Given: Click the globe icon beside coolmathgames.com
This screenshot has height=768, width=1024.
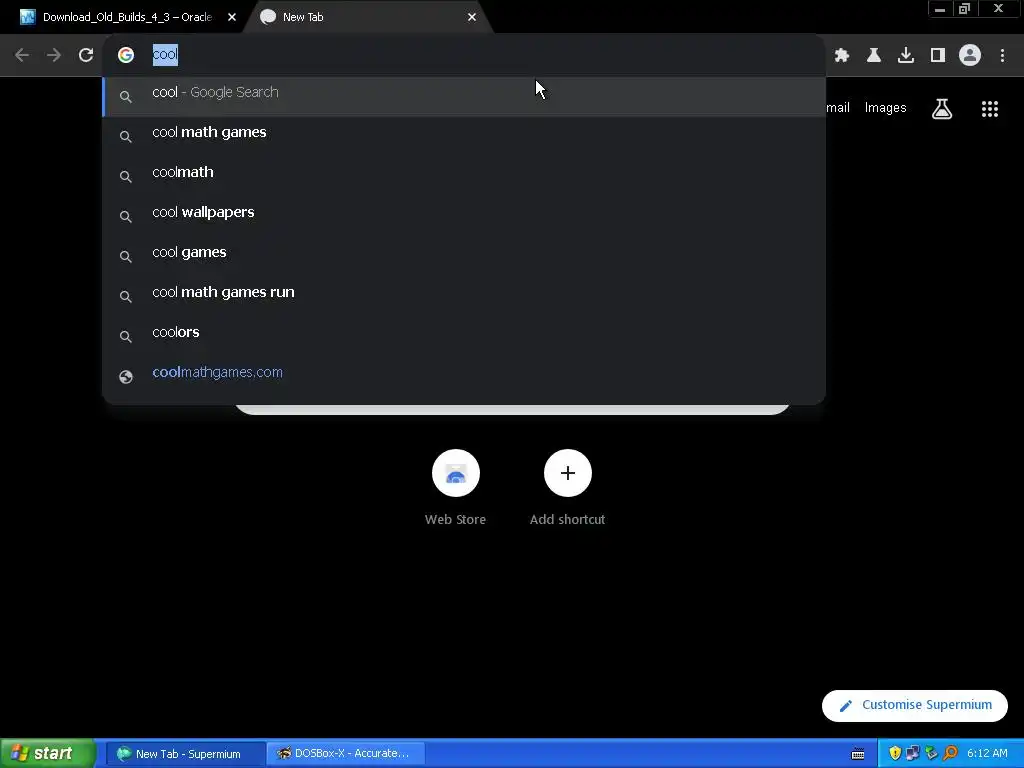Looking at the screenshot, I should (x=126, y=377).
